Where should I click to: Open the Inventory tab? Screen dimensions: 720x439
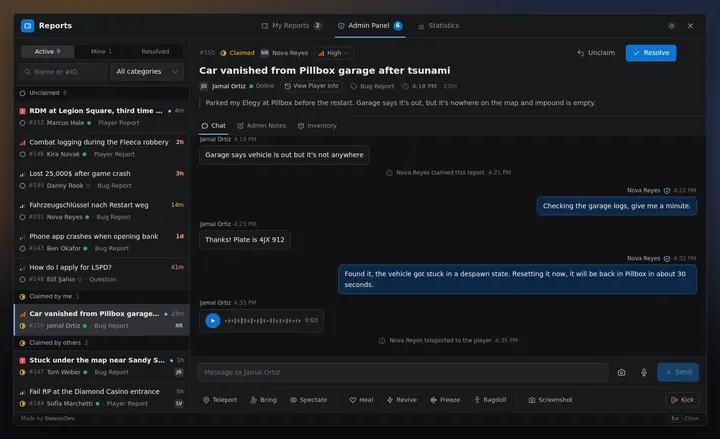coord(317,125)
